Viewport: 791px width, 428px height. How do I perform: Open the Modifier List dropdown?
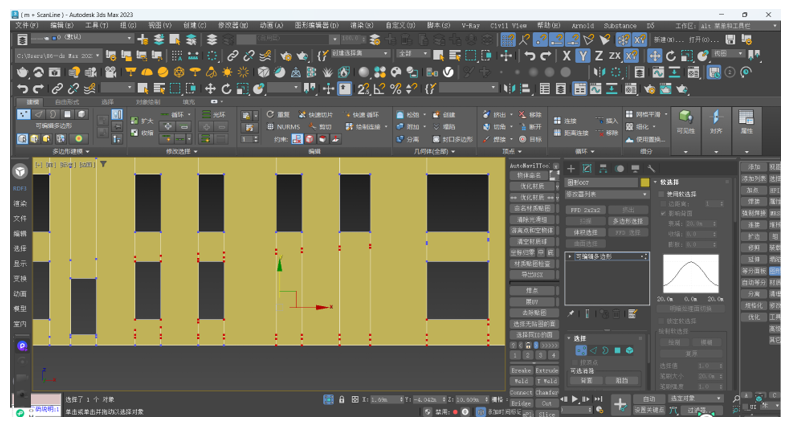(x=607, y=195)
